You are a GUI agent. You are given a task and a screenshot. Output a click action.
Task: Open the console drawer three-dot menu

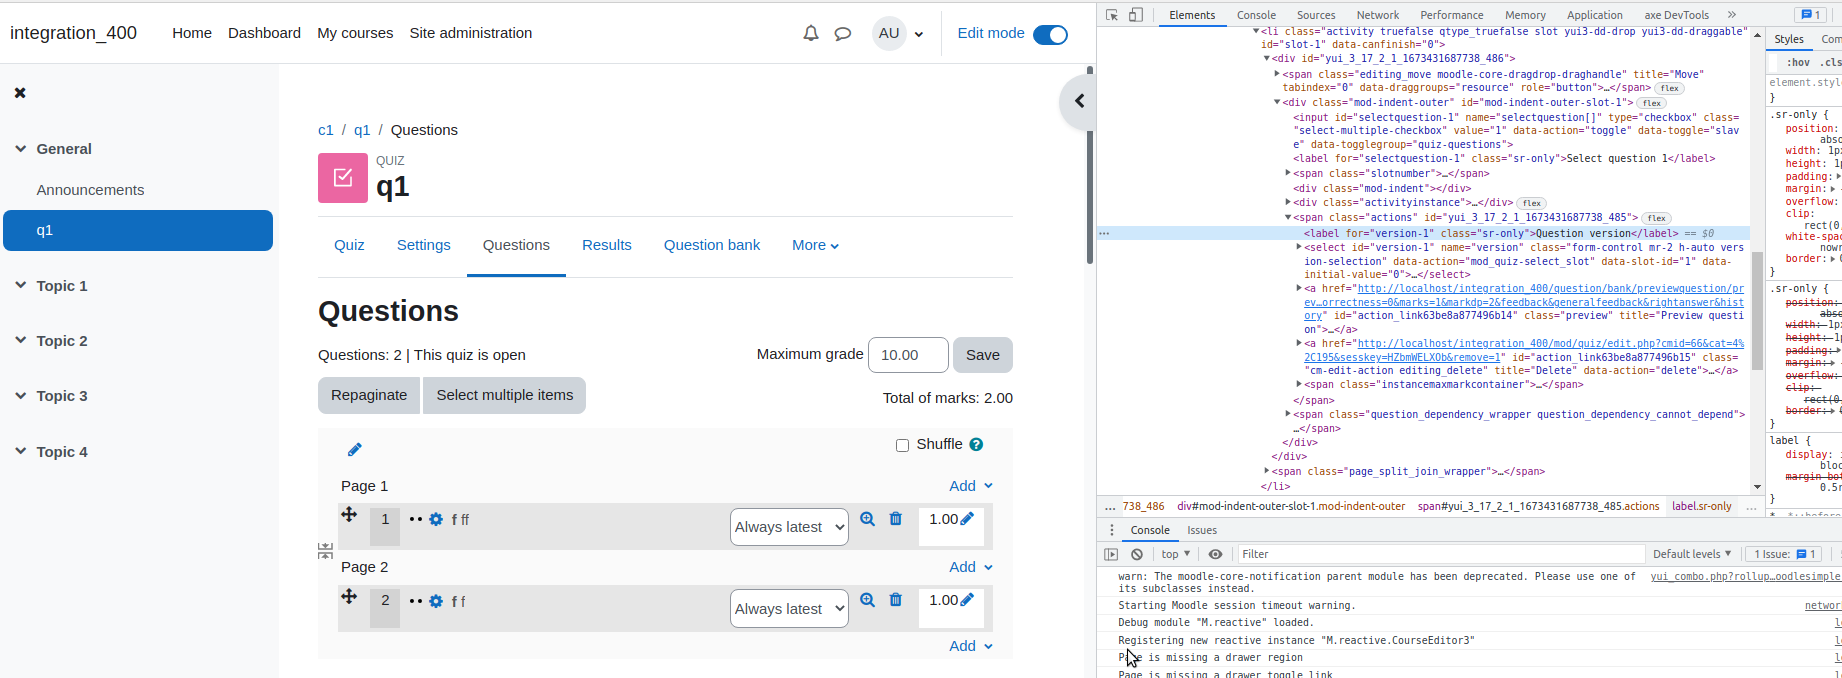tap(1111, 530)
